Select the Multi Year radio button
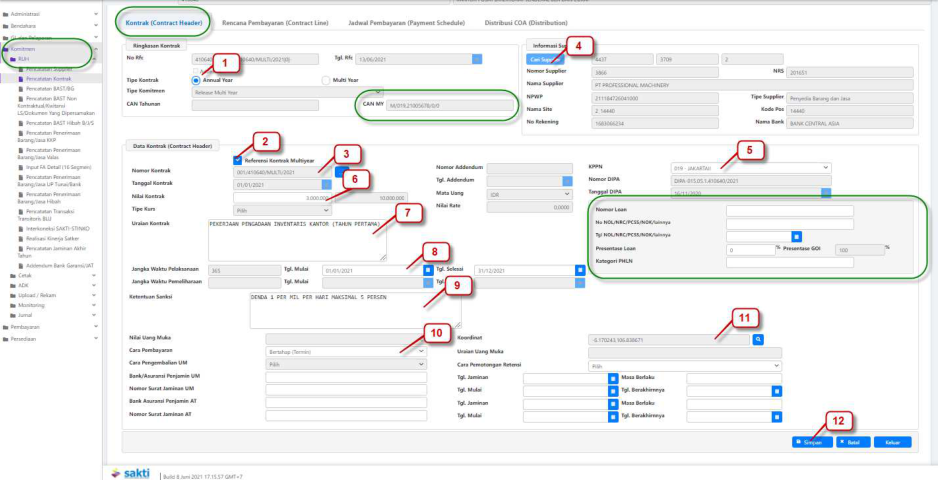 [x=326, y=80]
